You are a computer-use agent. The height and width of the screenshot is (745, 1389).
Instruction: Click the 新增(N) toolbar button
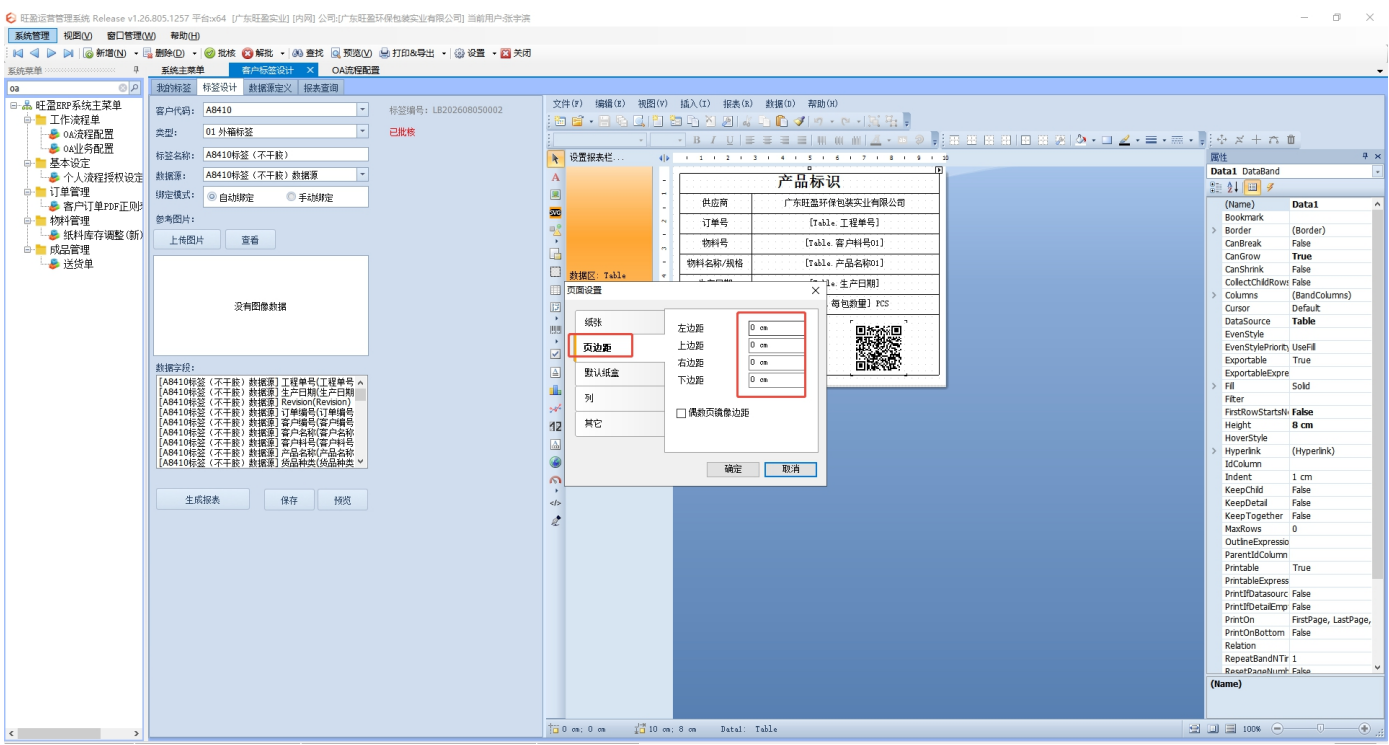[105, 53]
